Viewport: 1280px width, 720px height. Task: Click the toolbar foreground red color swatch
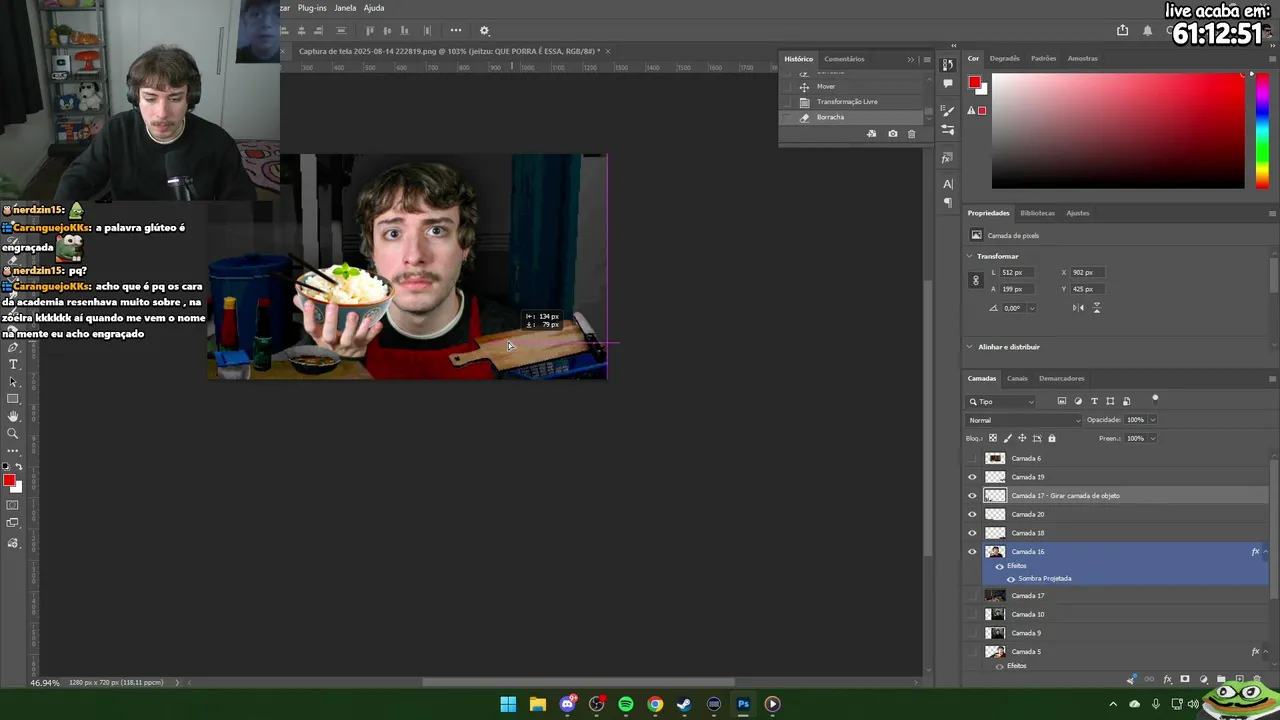pos(9,481)
